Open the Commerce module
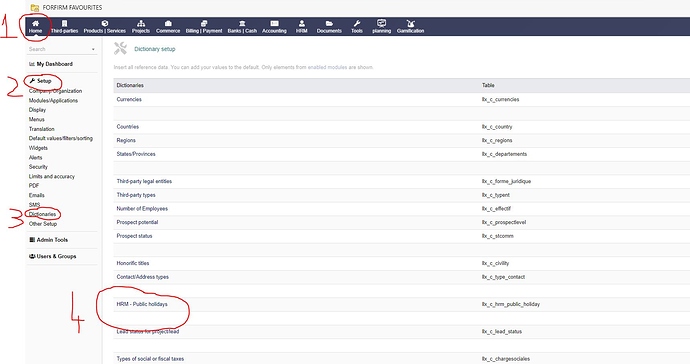This screenshot has height=364, width=690. [x=168, y=27]
